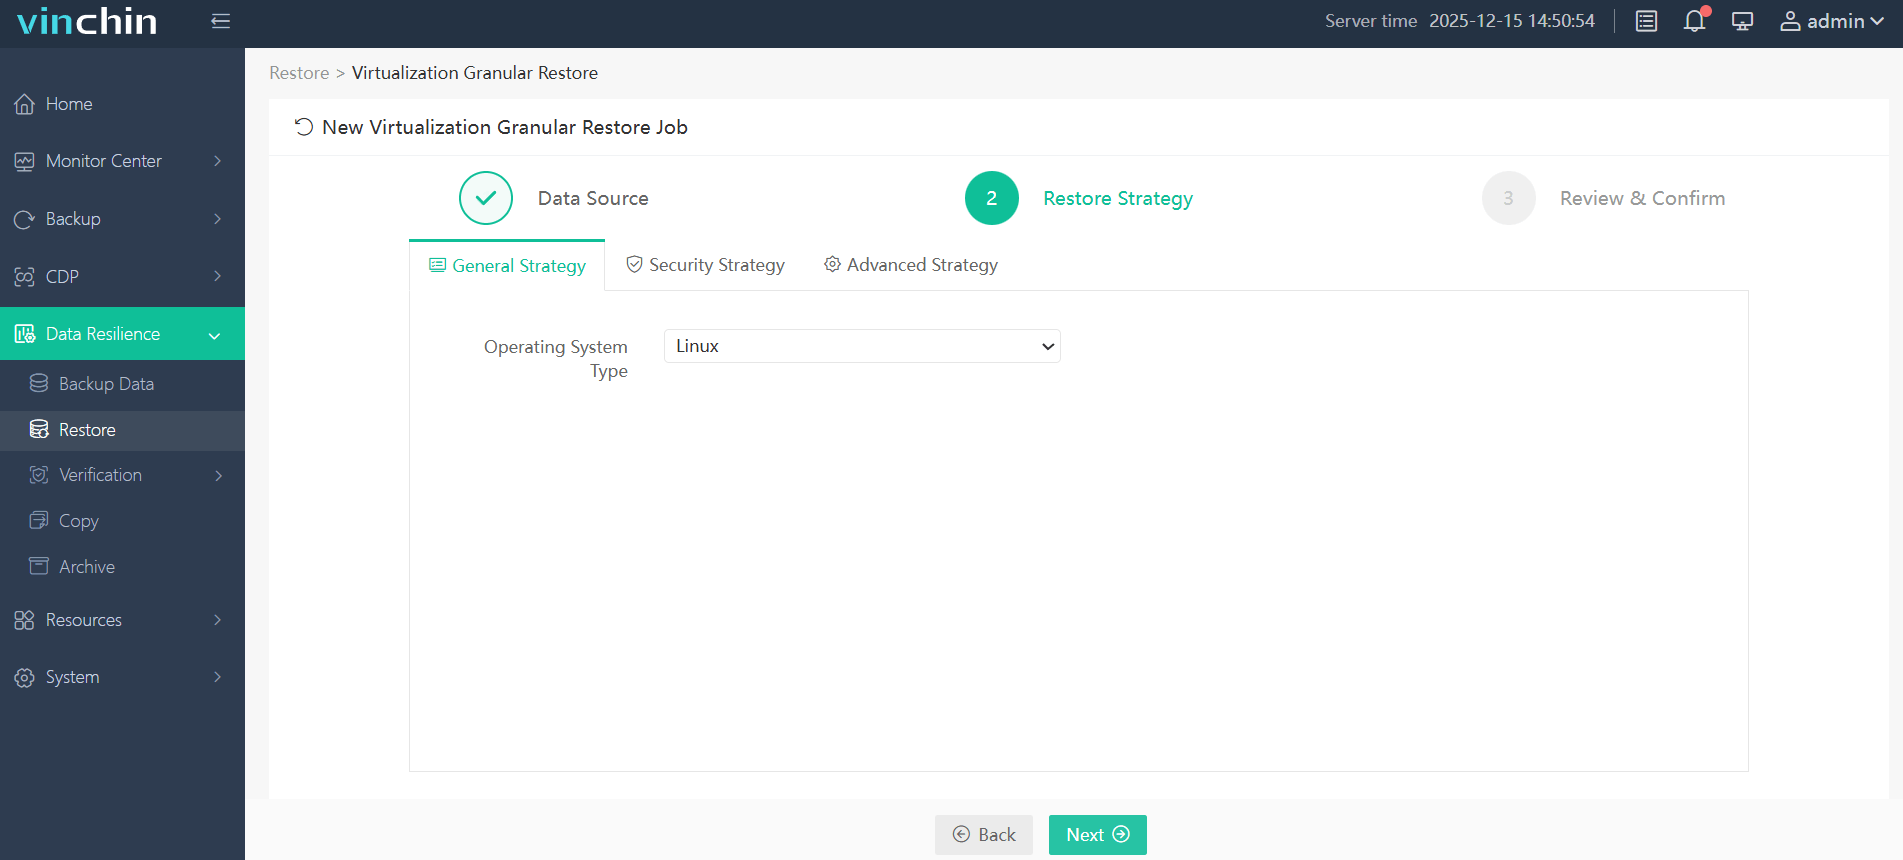This screenshot has height=860, width=1903.
Task: Click the General Strategy tab list icon
Action: (437, 265)
